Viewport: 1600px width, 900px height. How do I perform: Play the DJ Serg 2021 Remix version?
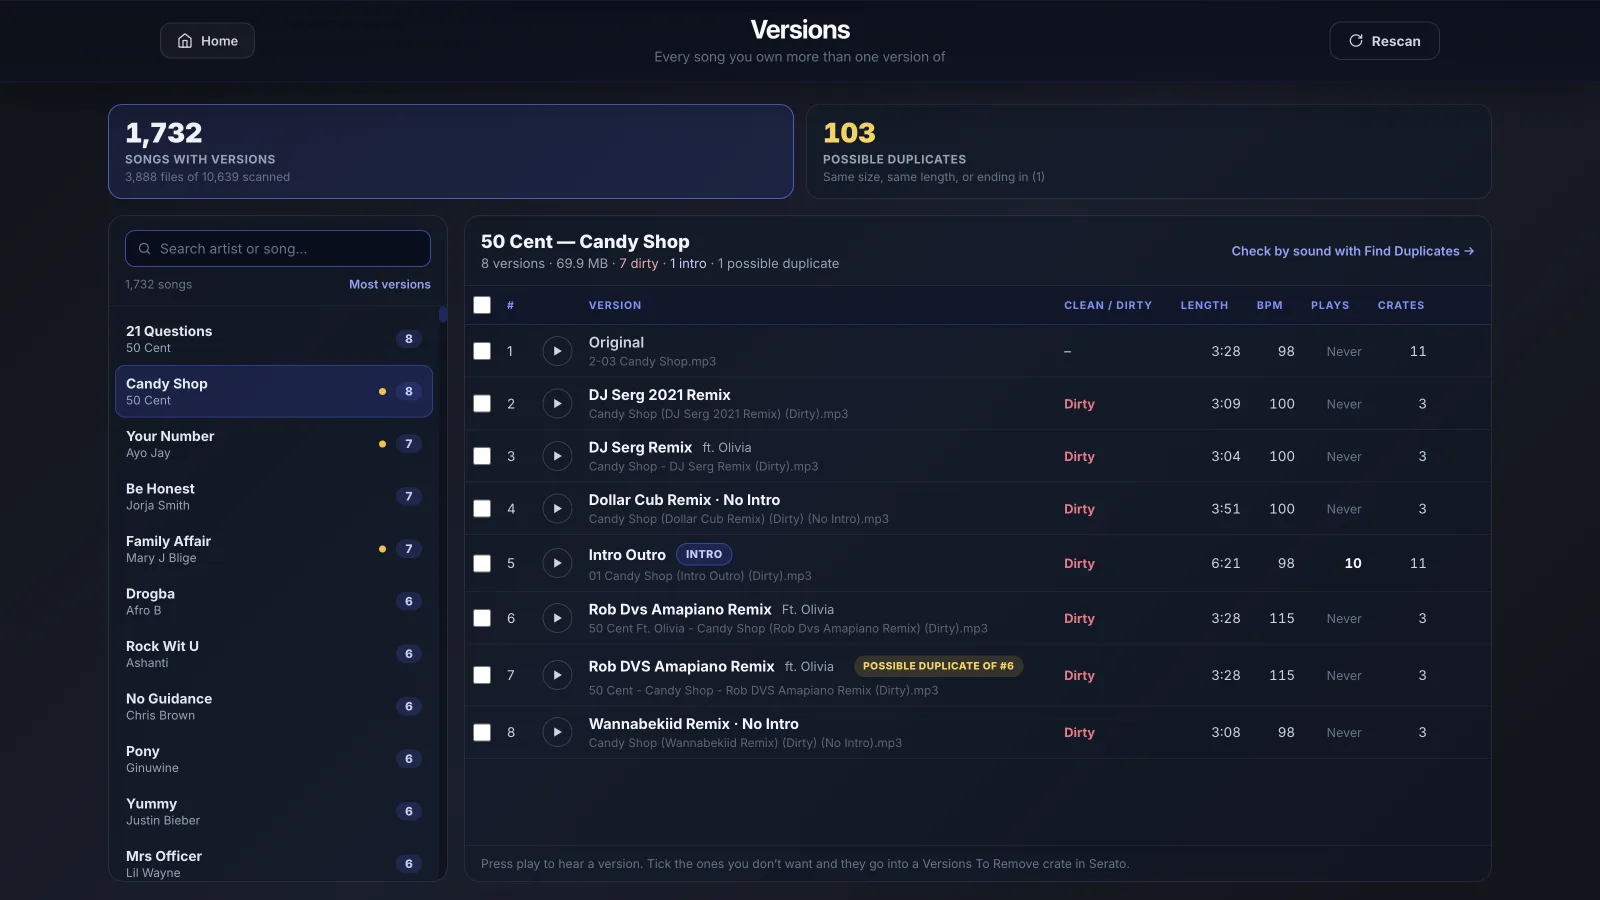[557, 404]
